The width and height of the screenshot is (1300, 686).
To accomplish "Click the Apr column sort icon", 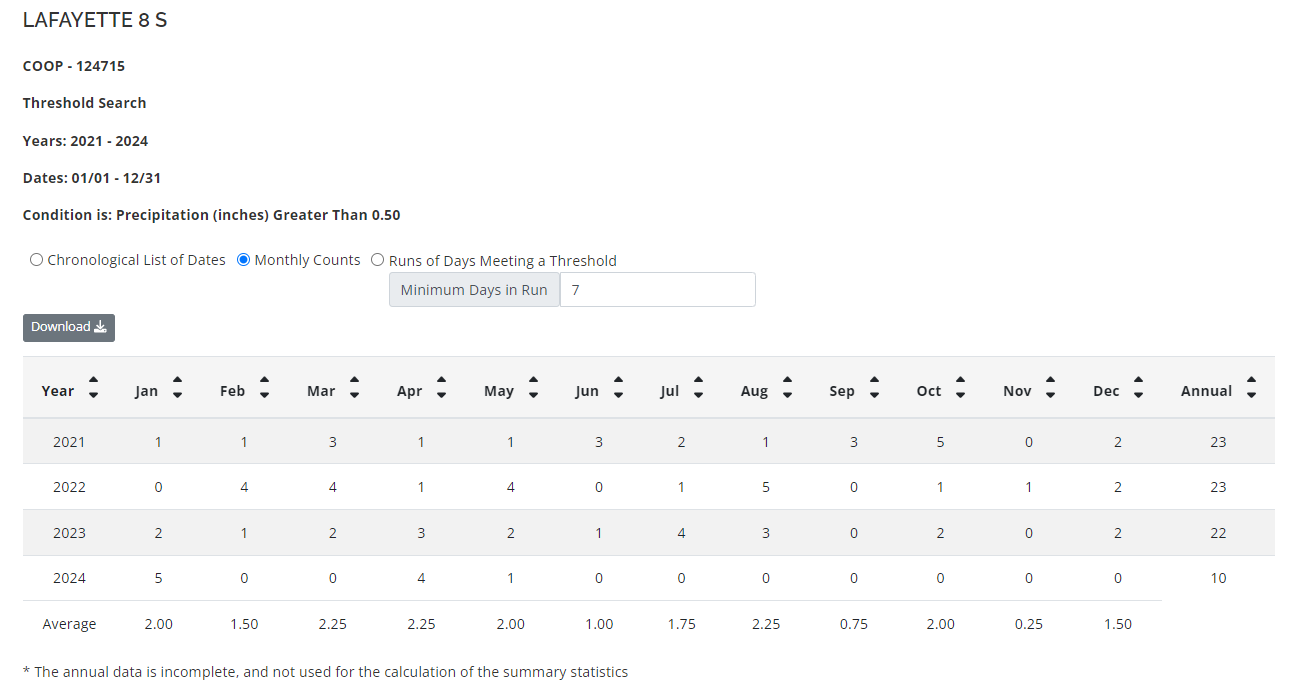I will [441, 388].
